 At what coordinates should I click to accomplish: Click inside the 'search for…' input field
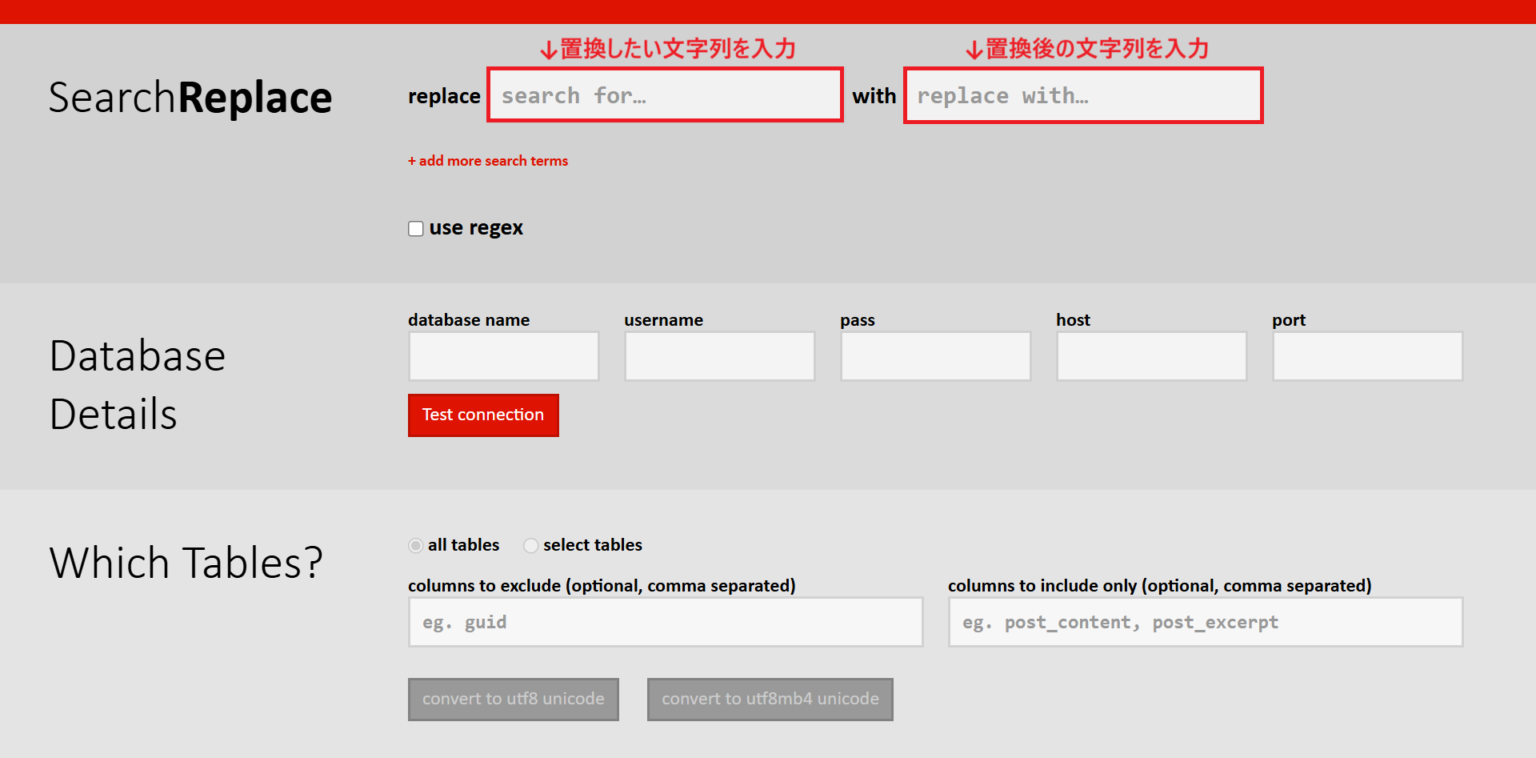664,94
